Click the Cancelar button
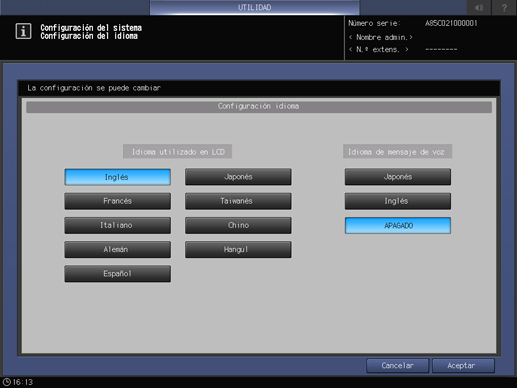The image size is (517, 388). pos(397,366)
